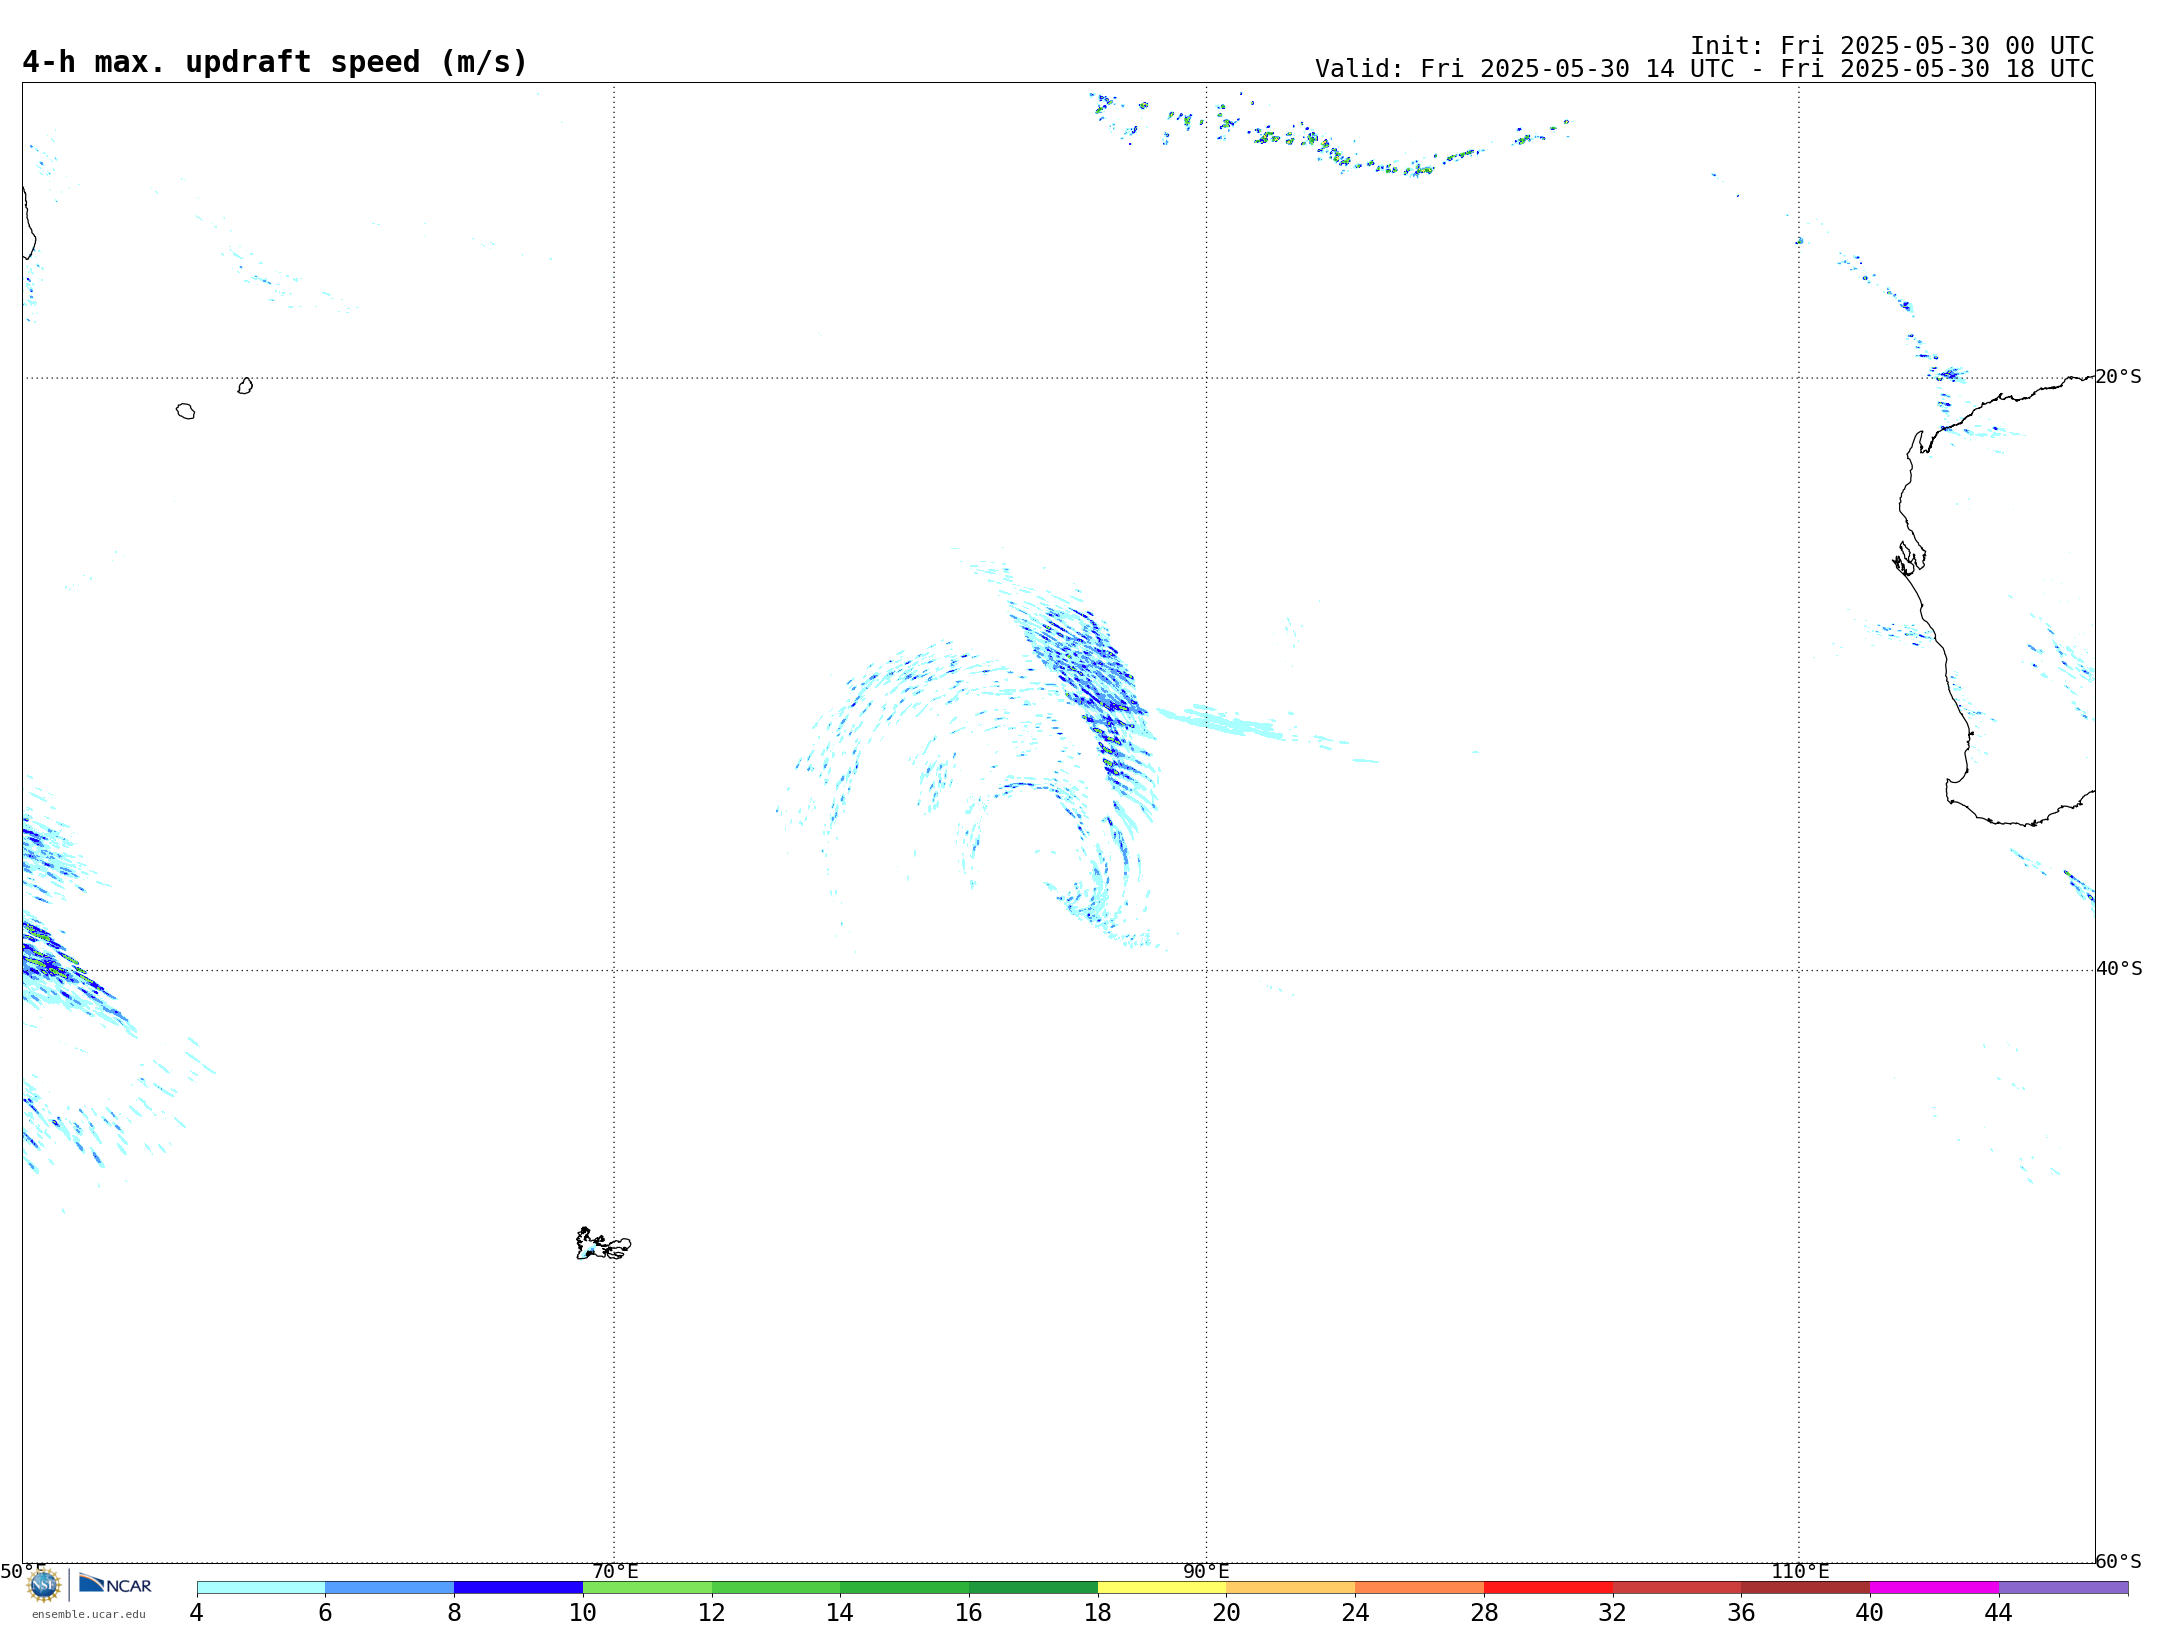Image resolution: width=2160 pixels, height=1626 pixels.
Task: Pick the purple above-44 color swatch
Action: click(x=2063, y=1588)
